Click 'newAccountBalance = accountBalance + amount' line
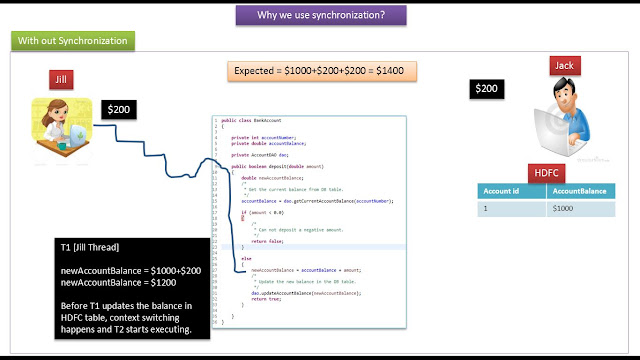 click(x=306, y=270)
